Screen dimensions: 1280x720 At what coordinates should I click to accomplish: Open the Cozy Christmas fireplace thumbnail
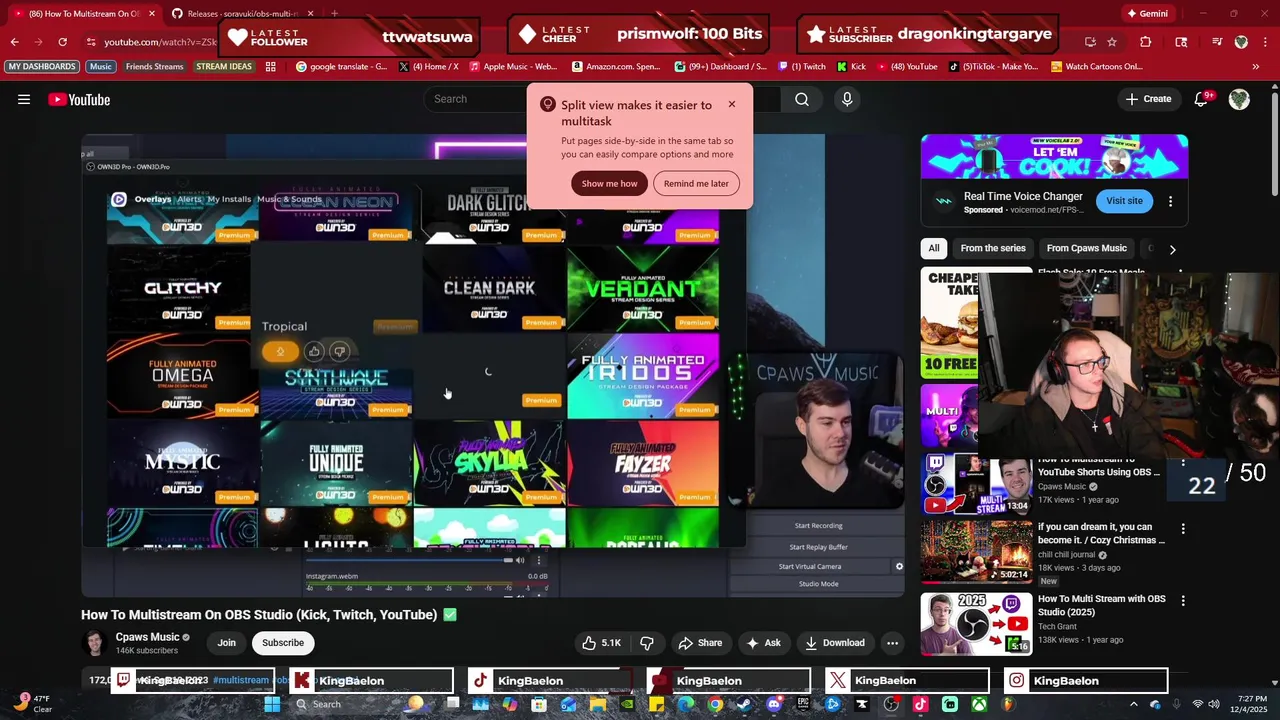[977, 551]
